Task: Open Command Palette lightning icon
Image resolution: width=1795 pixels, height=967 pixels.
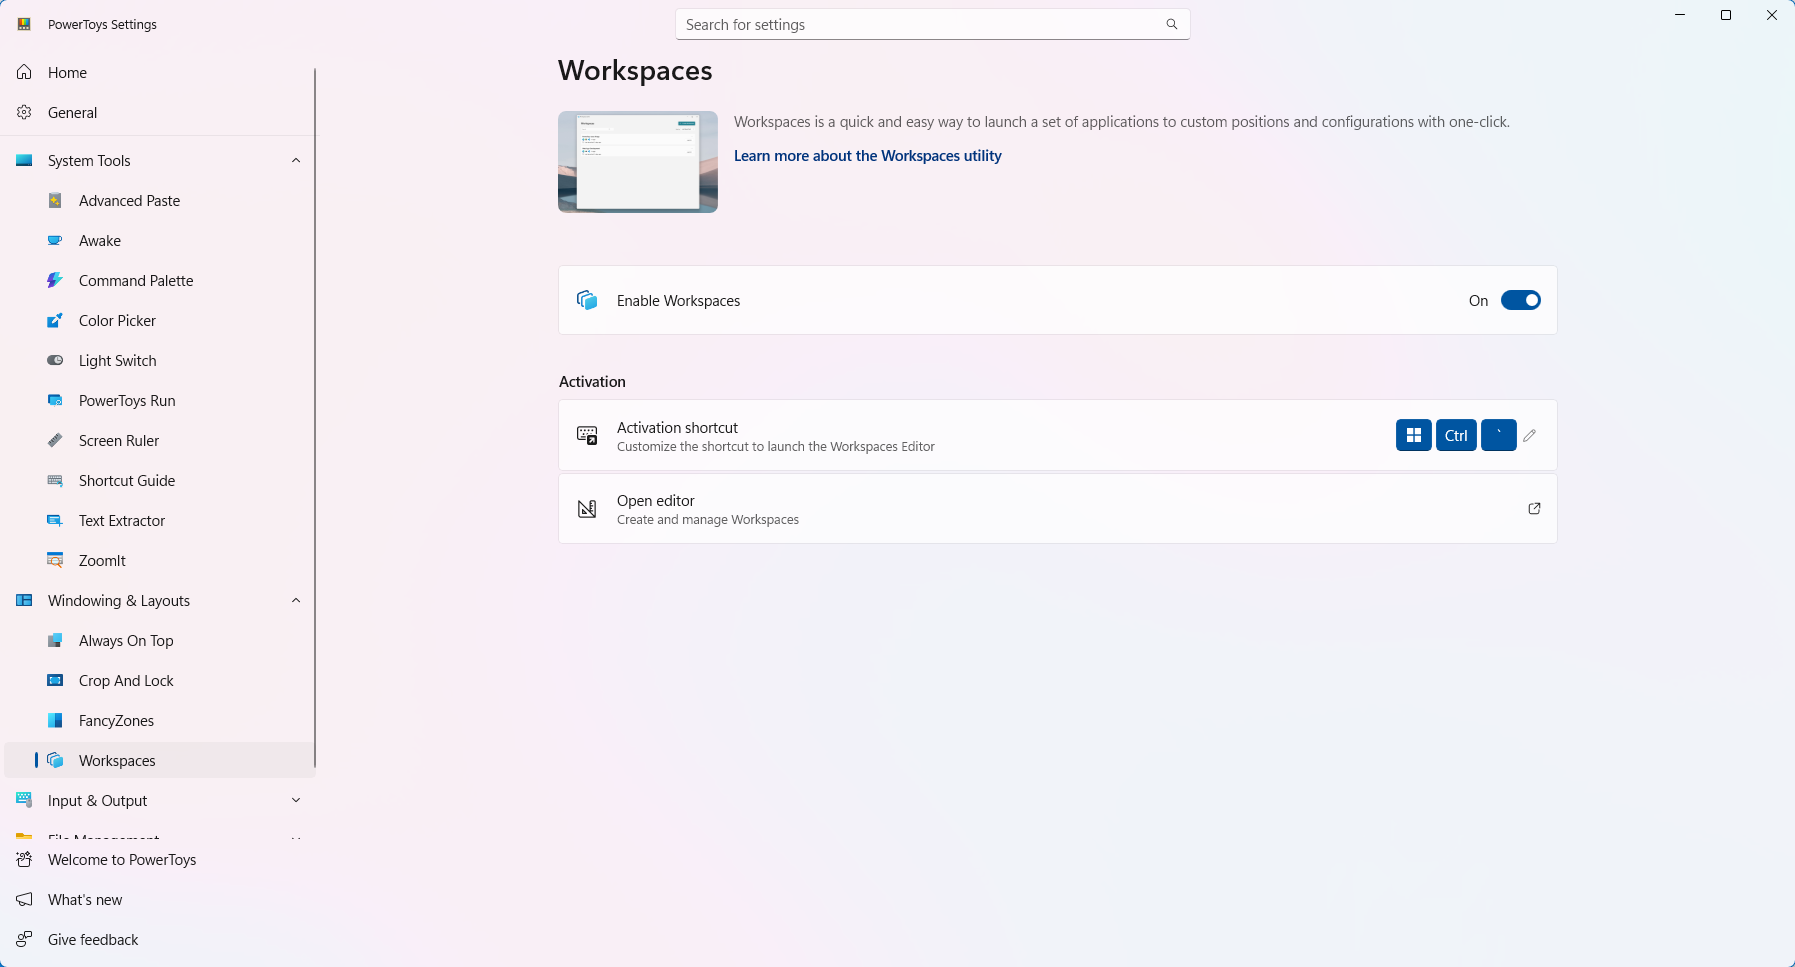Action: point(55,281)
